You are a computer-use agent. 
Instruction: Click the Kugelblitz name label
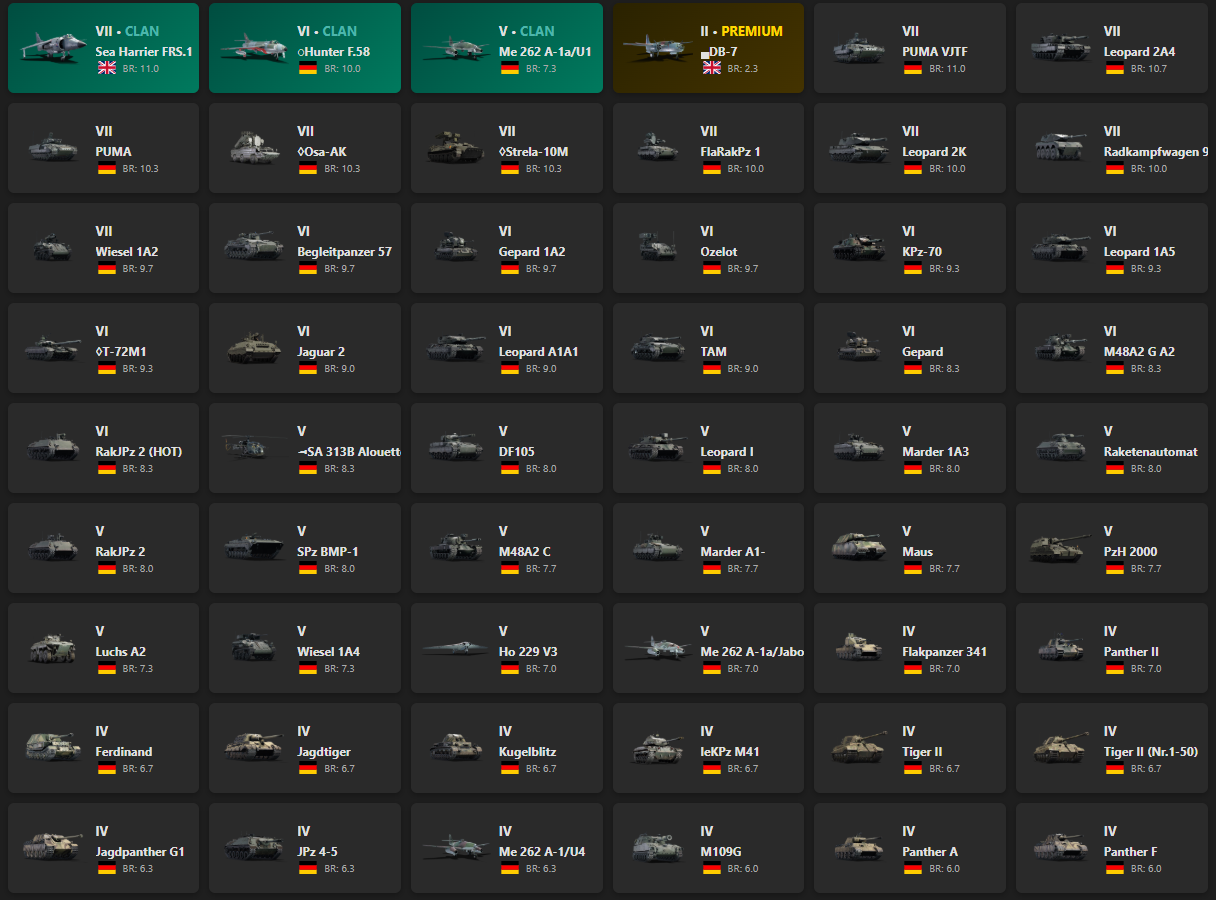[x=527, y=751]
